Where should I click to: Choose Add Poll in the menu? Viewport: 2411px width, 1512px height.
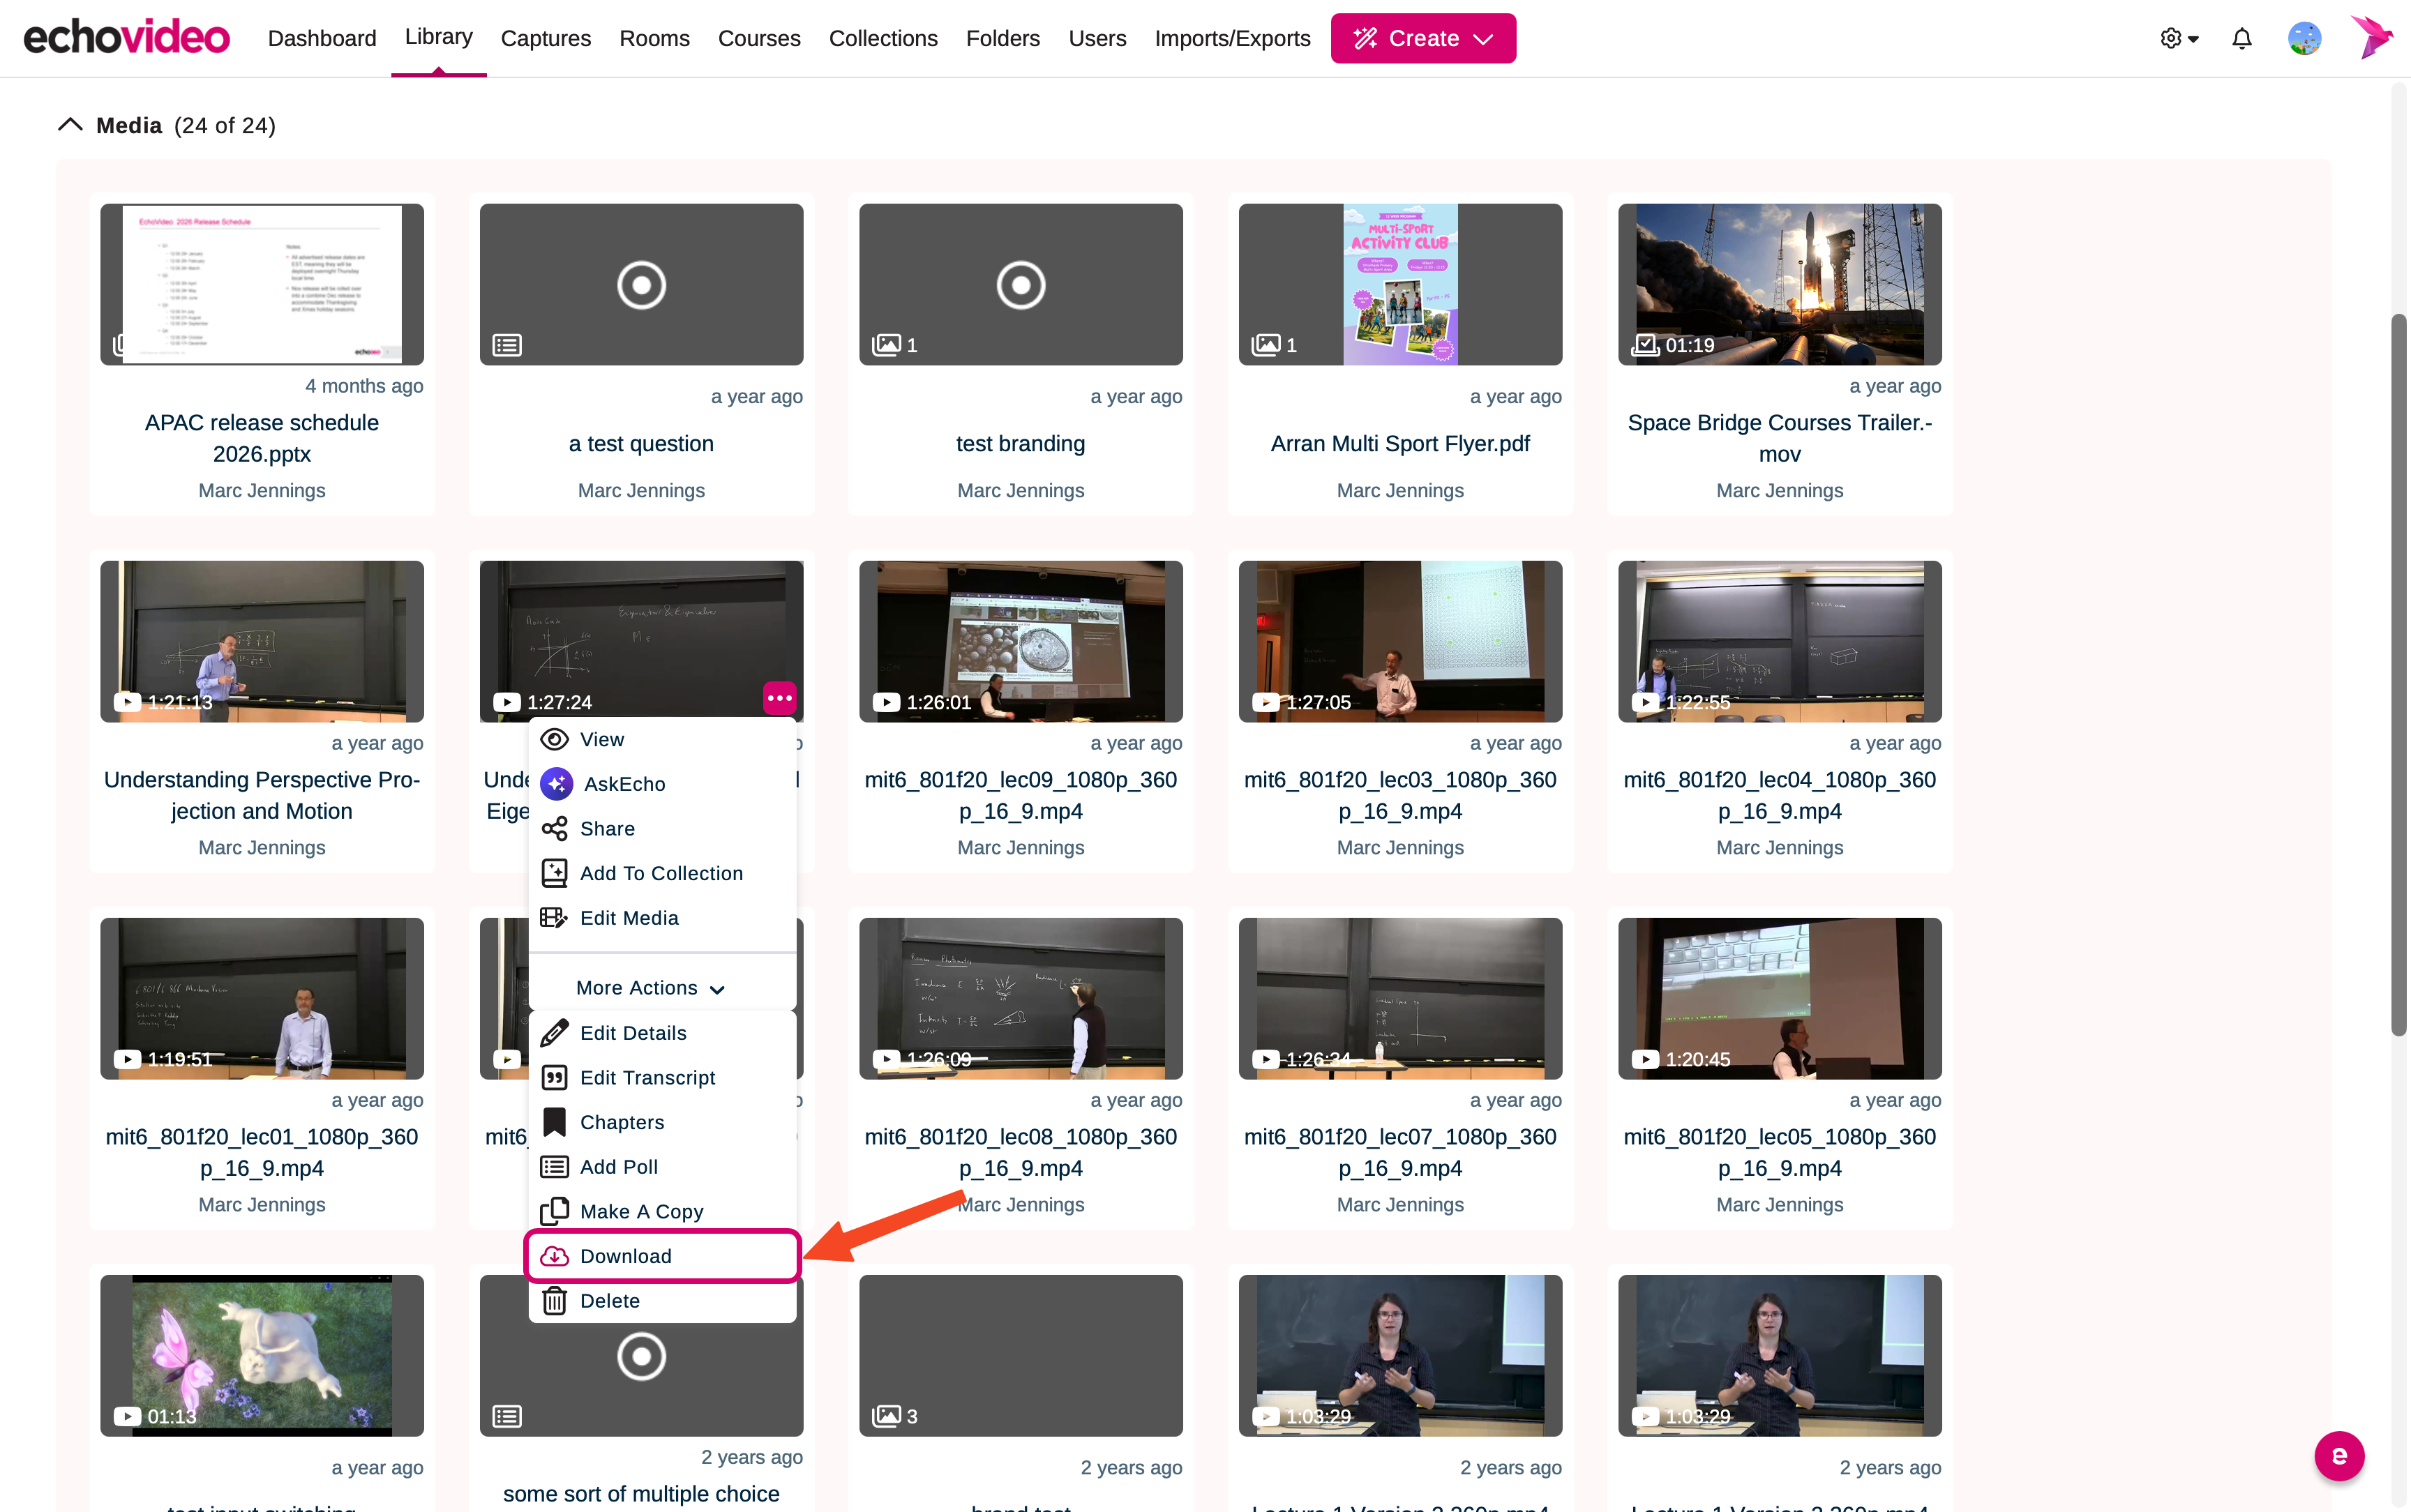coord(662,1167)
